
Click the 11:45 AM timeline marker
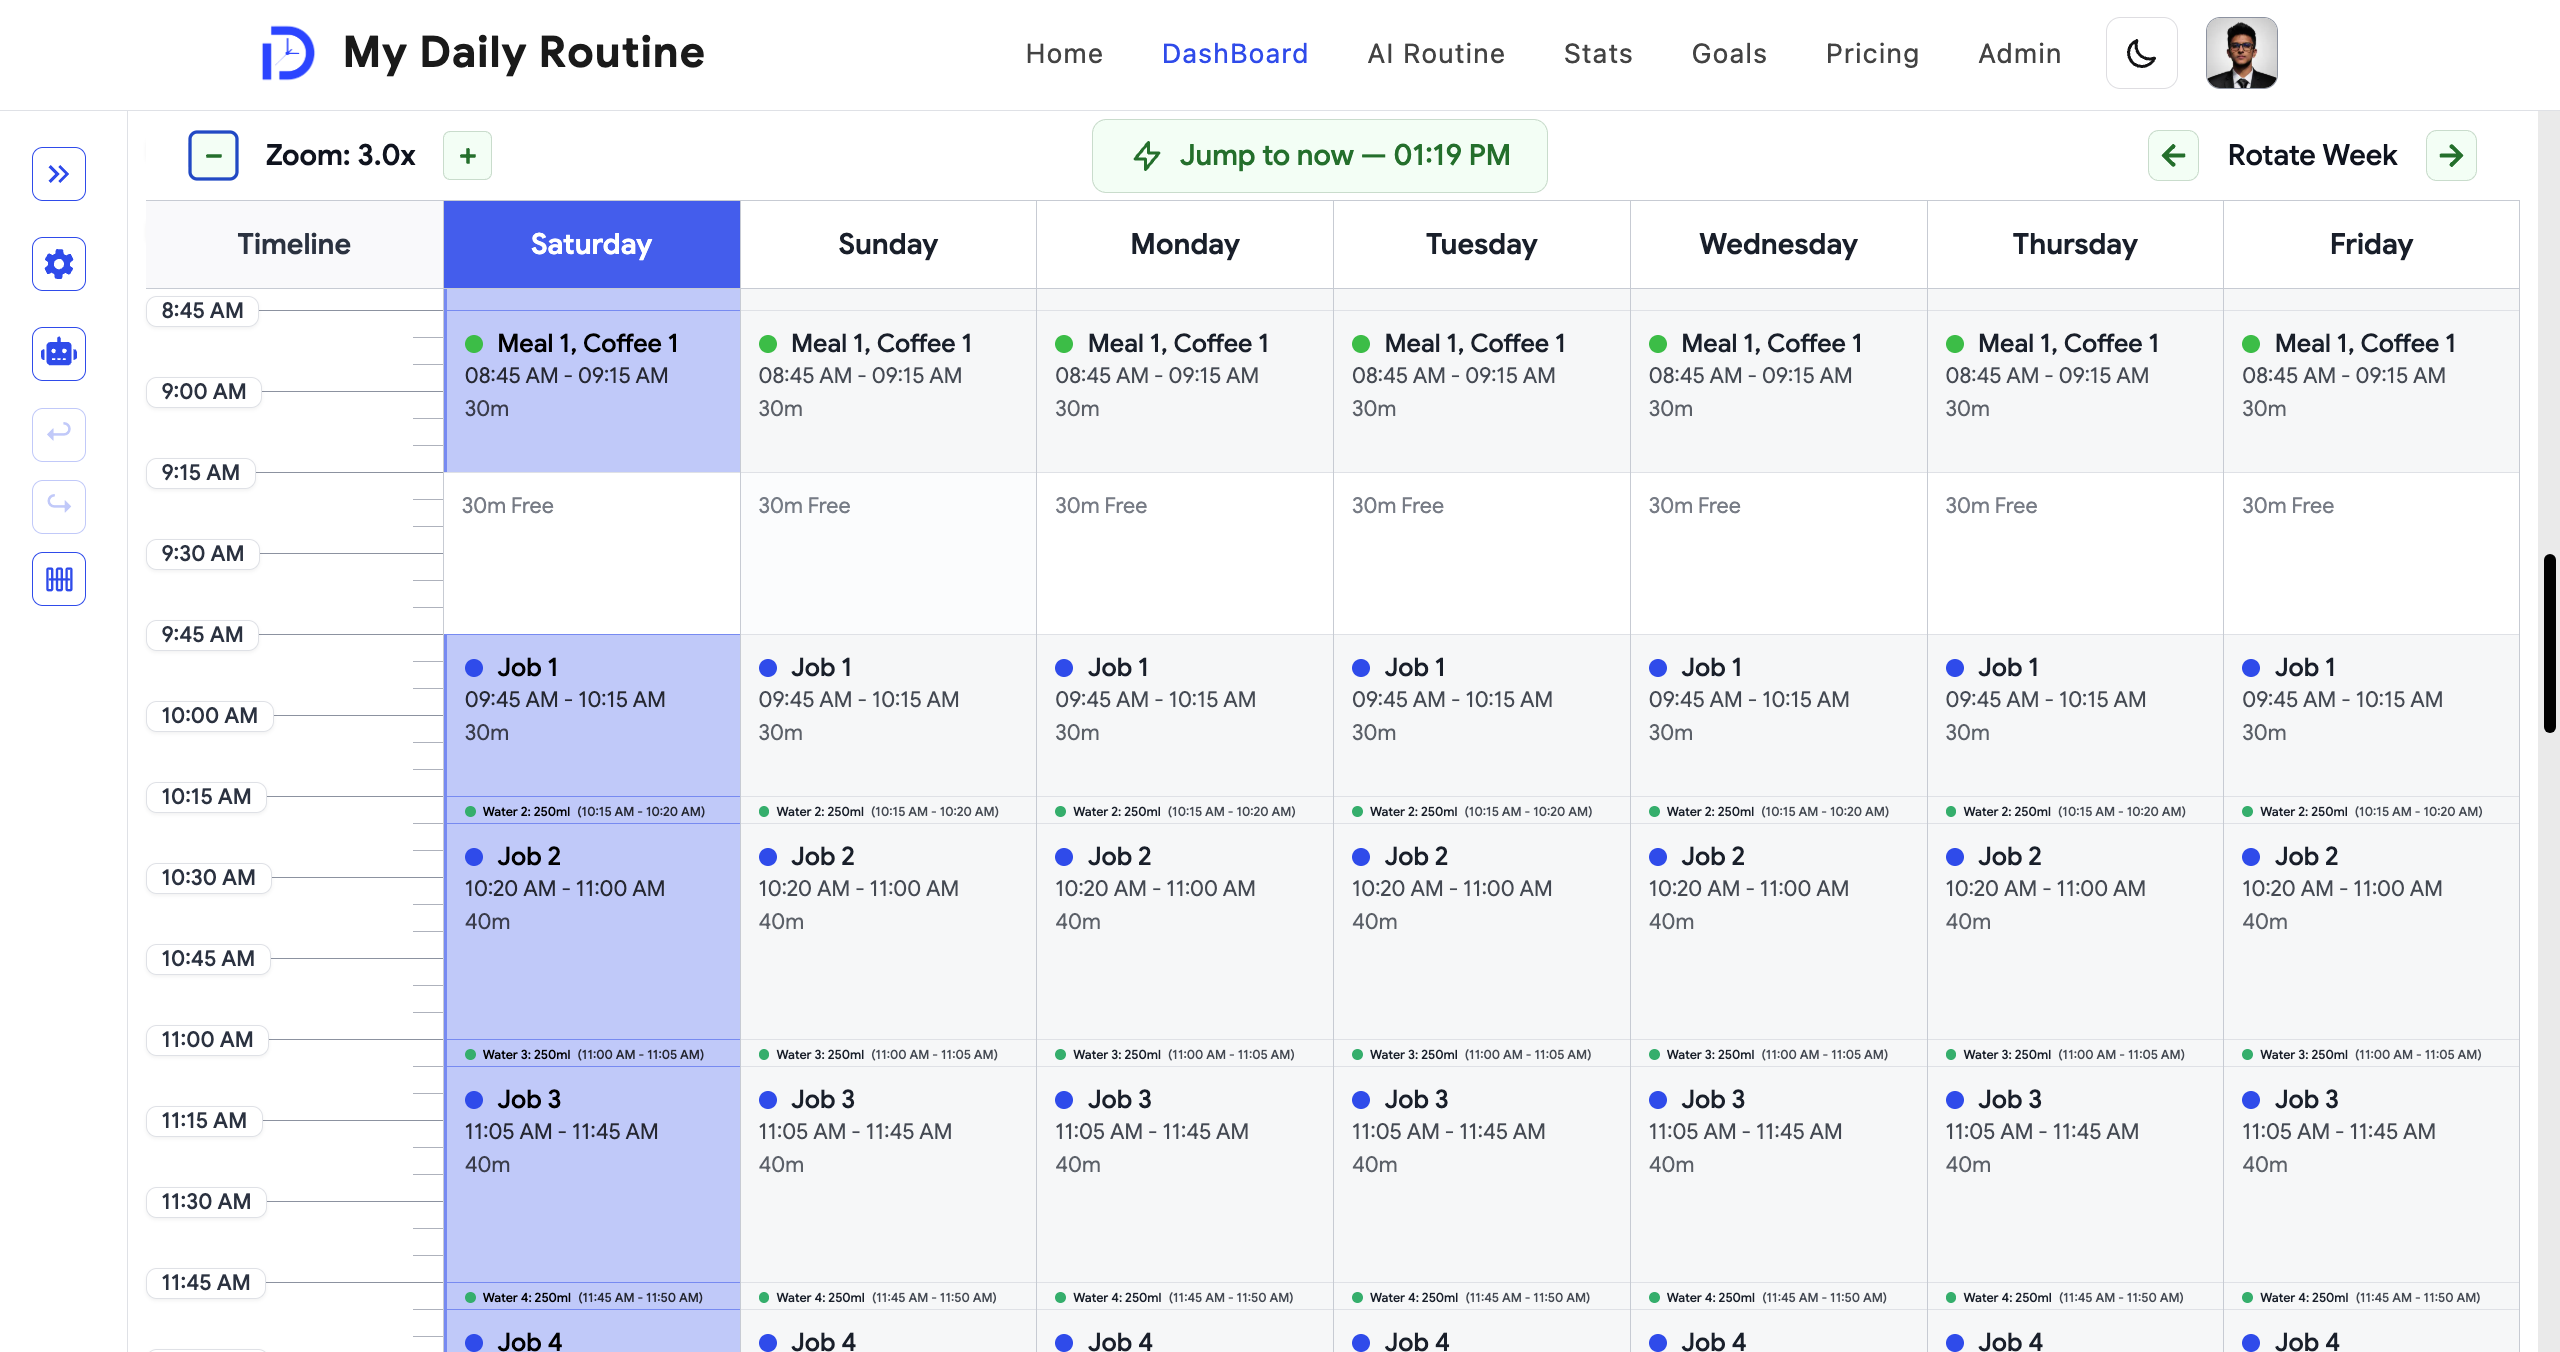coord(206,1283)
